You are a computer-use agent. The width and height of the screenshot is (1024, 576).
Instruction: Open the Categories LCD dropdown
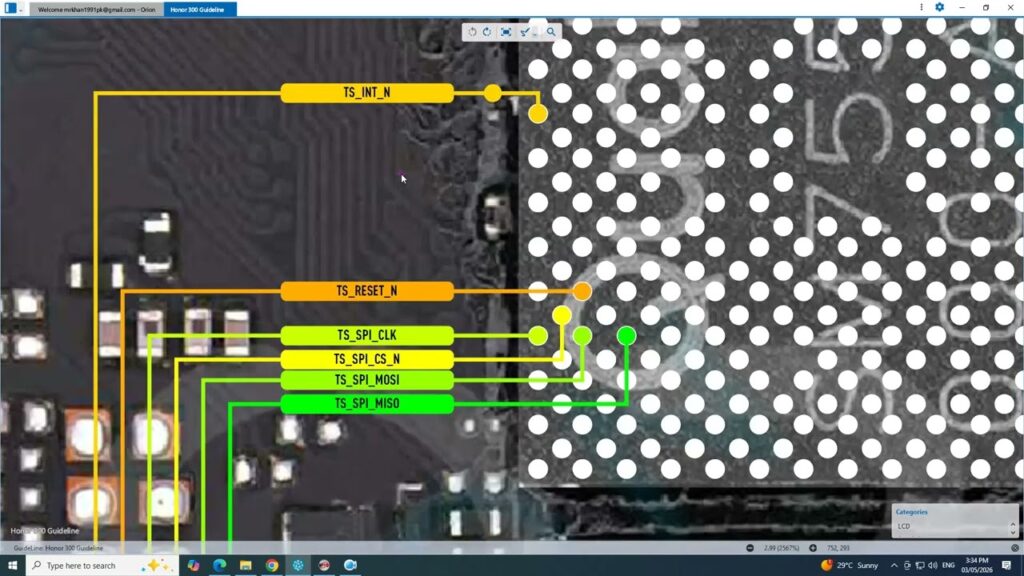(x=953, y=526)
